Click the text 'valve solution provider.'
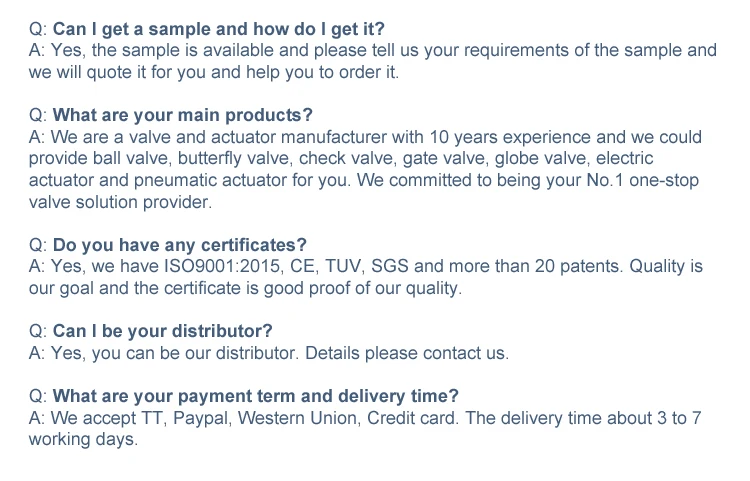Viewport: 750px width, 481px height. click(120, 202)
